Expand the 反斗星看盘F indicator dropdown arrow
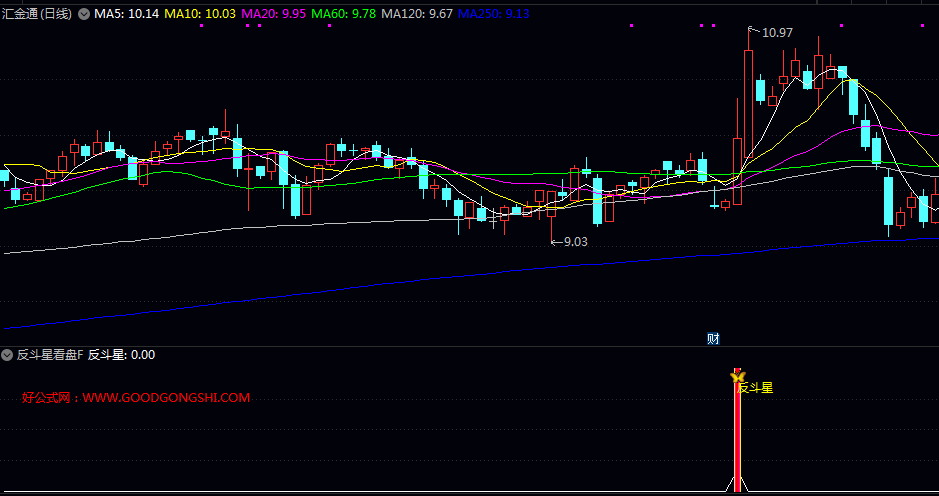This screenshot has height=496, width=939. pyautogui.click(x=7, y=355)
